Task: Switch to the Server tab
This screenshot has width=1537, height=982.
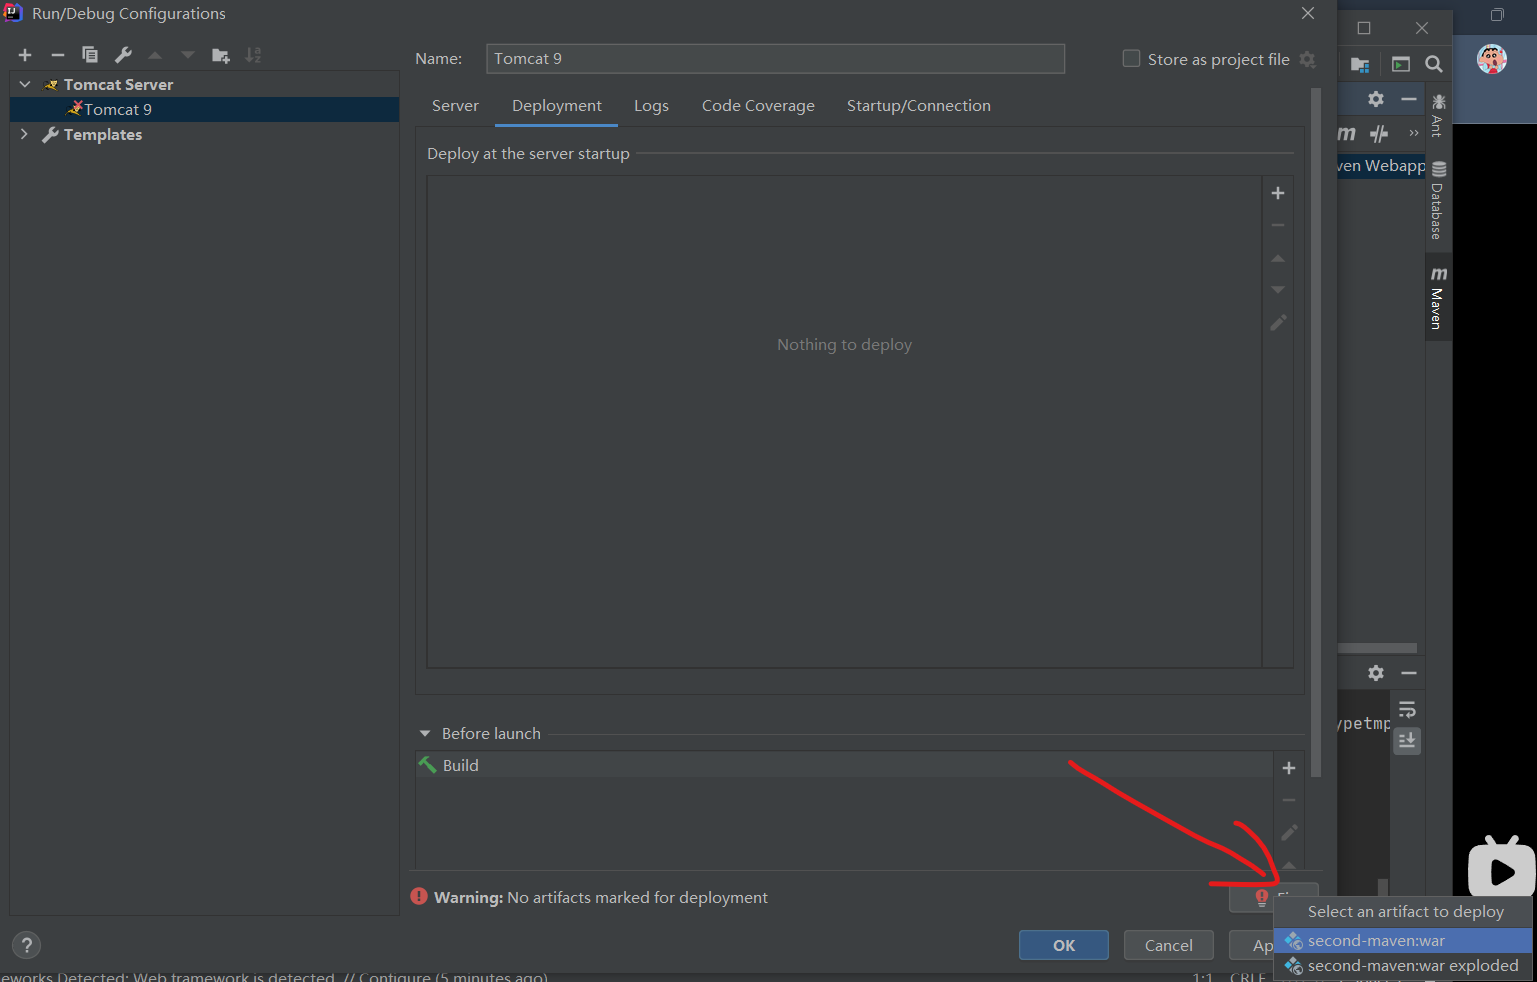Action: click(x=455, y=105)
